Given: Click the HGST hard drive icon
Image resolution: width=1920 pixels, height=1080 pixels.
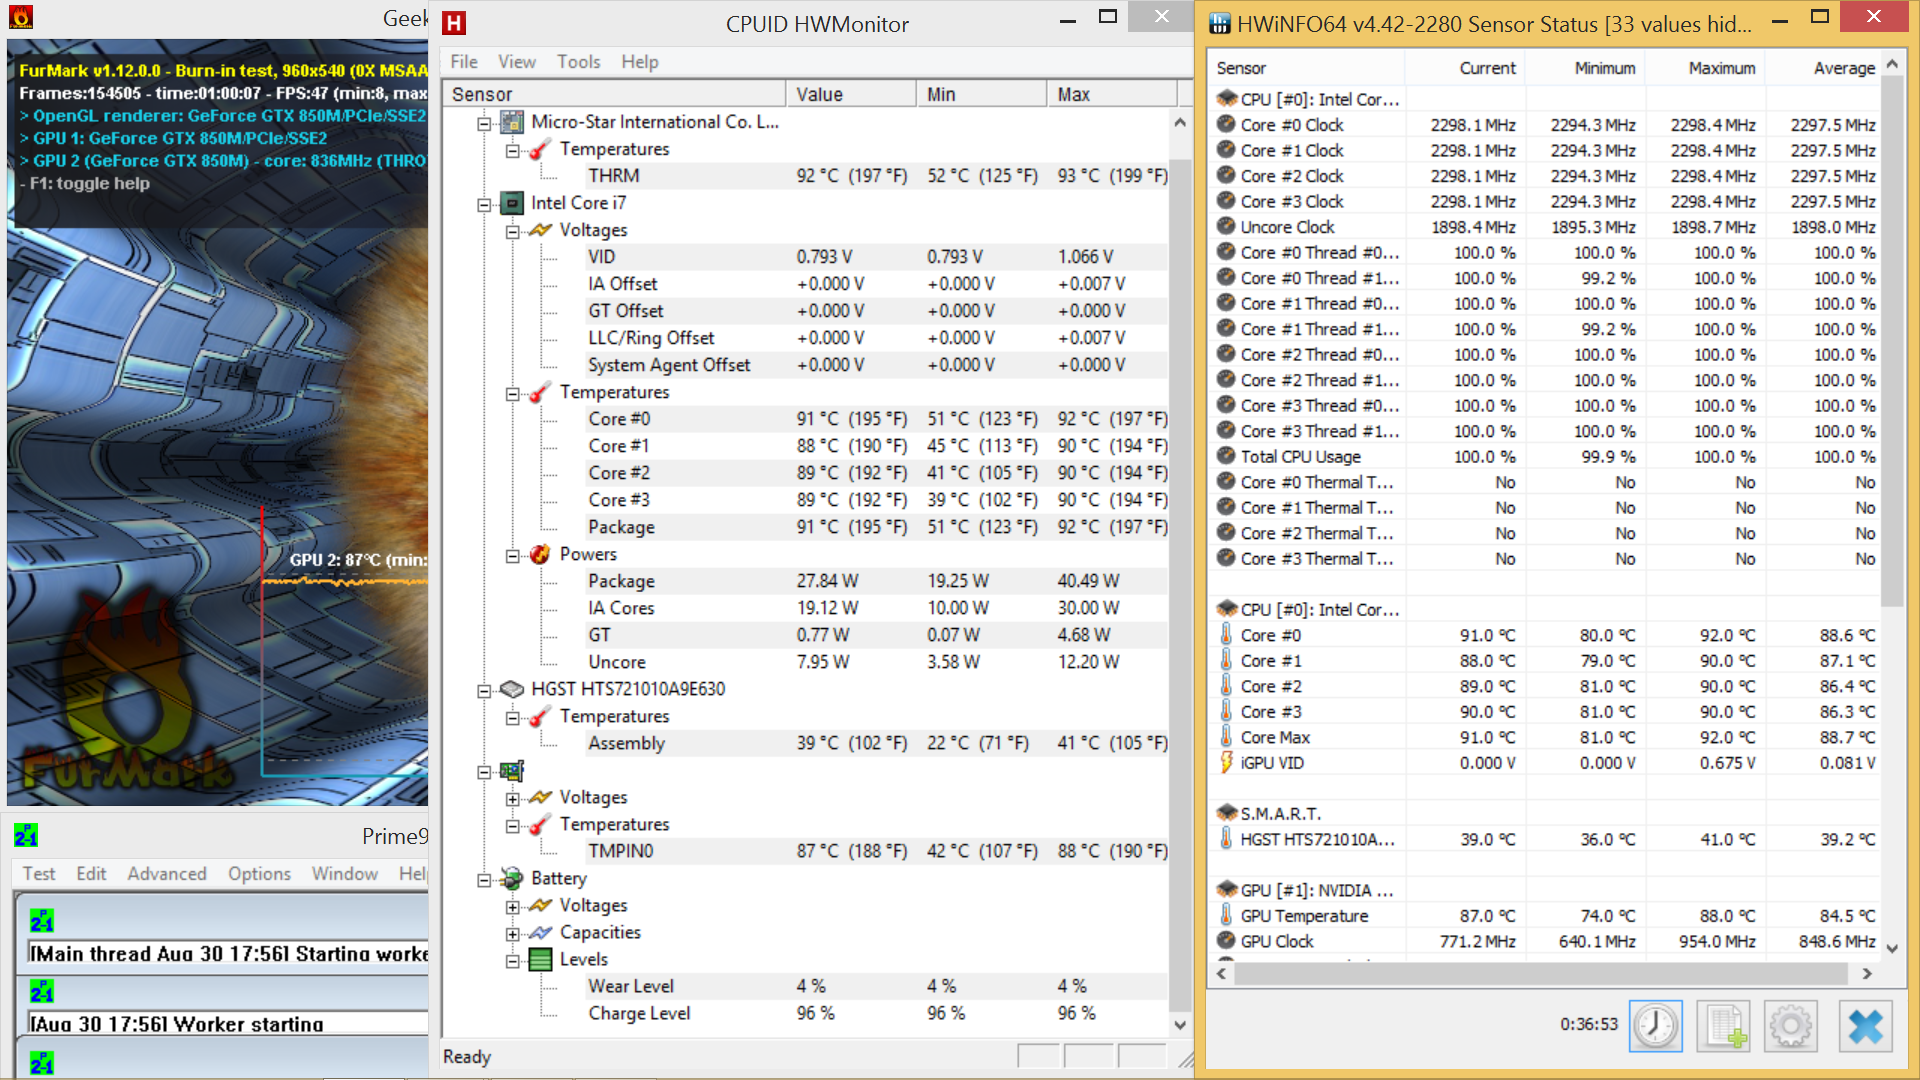Looking at the screenshot, I should (x=511, y=689).
